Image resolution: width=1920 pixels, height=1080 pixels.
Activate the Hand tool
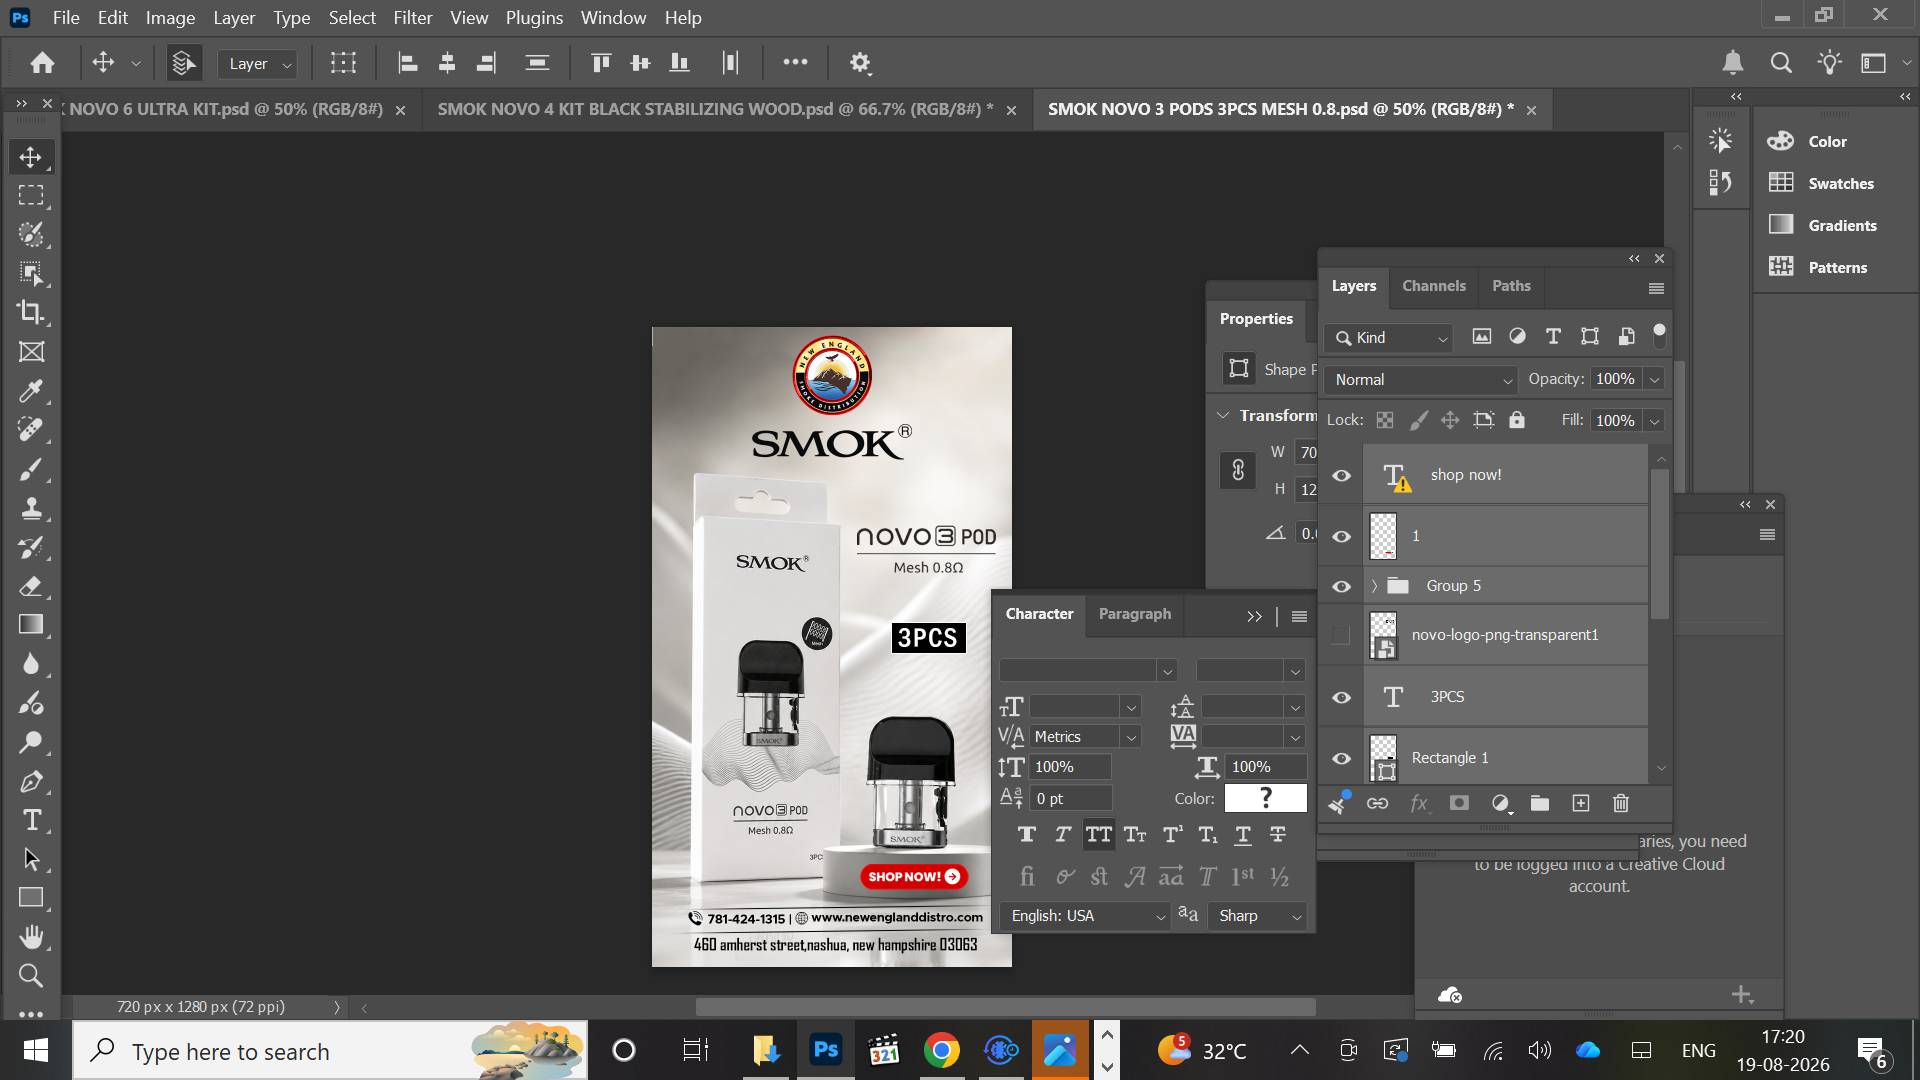pos(31,937)
